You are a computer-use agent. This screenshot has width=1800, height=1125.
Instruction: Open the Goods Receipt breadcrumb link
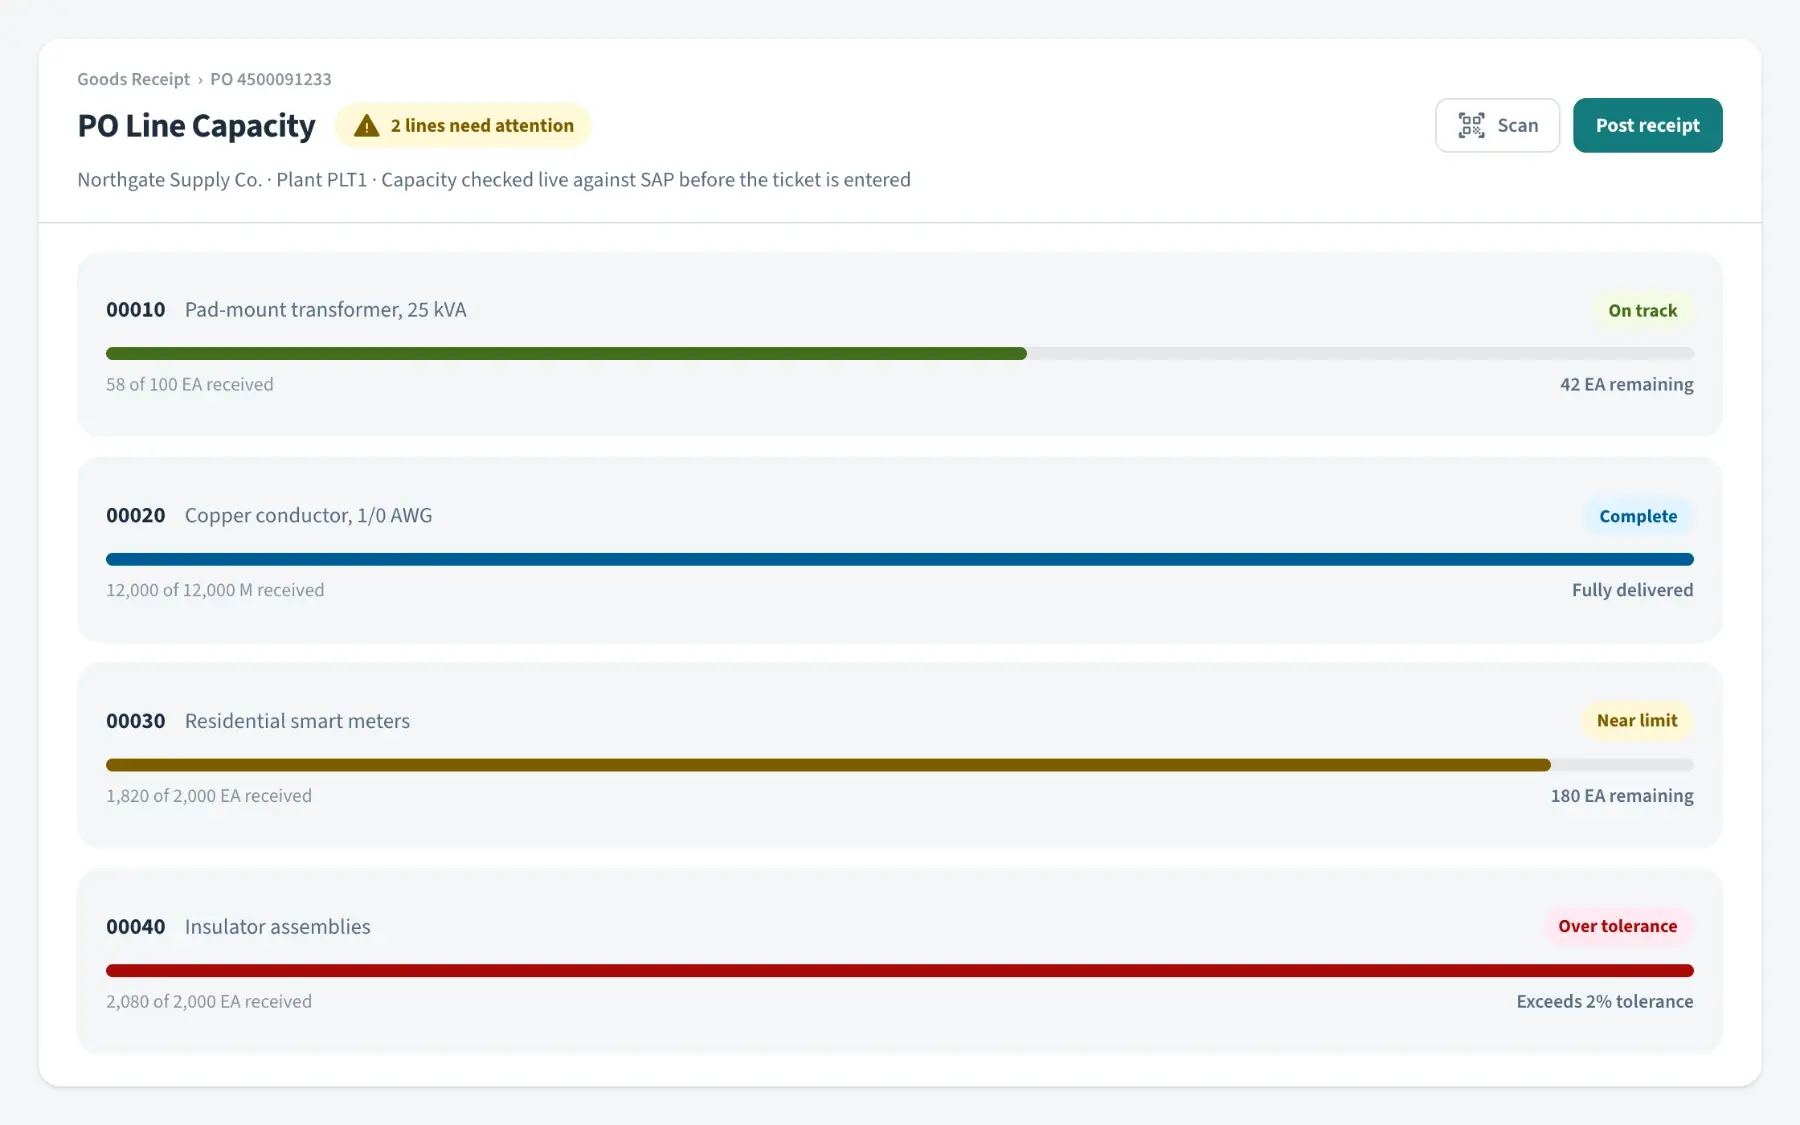pos(133,79)
